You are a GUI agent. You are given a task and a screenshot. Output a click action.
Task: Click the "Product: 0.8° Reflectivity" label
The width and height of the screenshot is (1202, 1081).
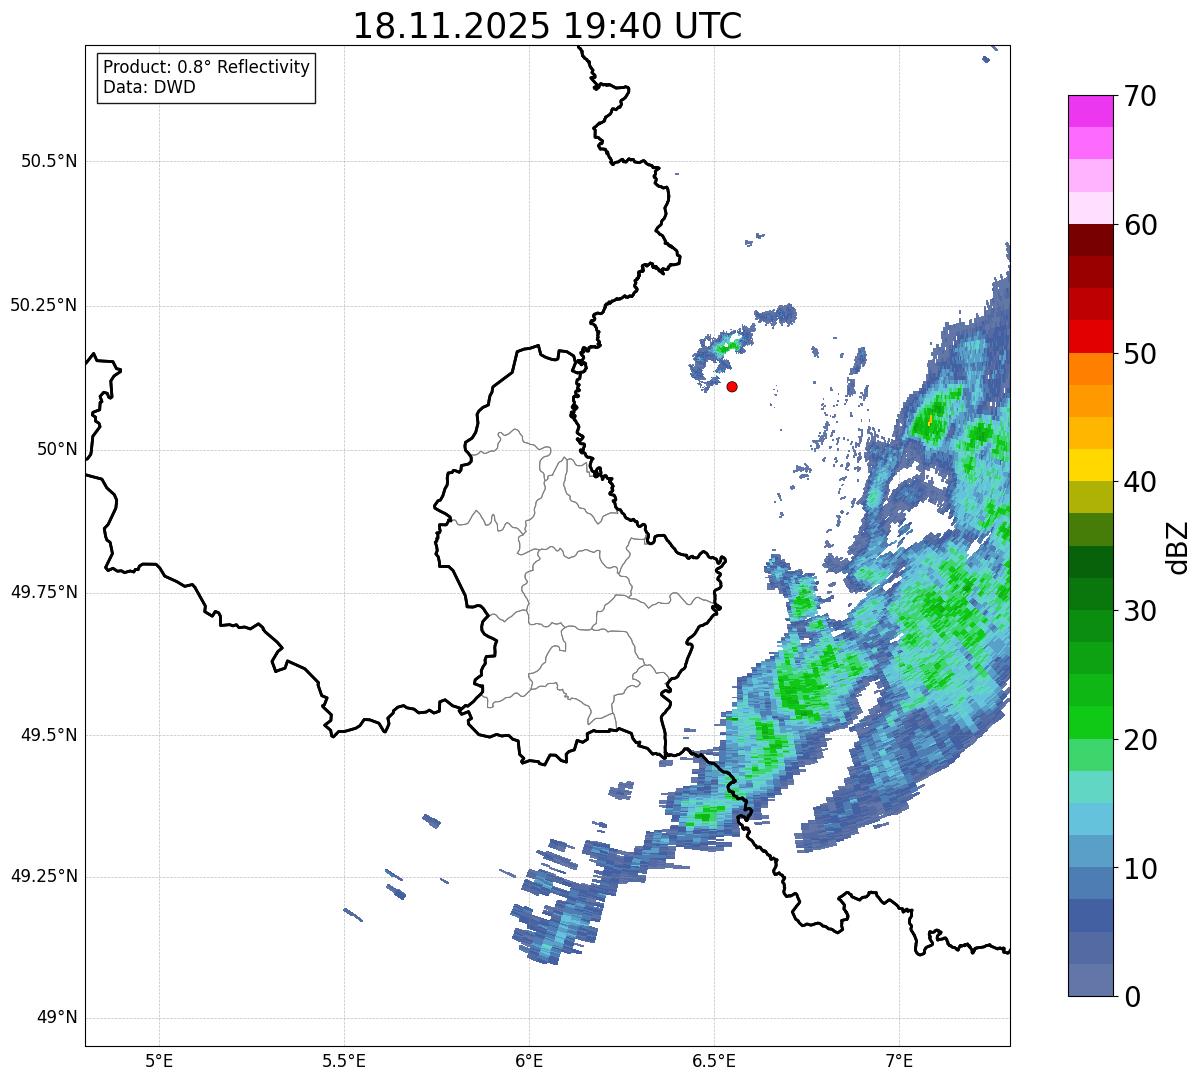tap(207, 67)
